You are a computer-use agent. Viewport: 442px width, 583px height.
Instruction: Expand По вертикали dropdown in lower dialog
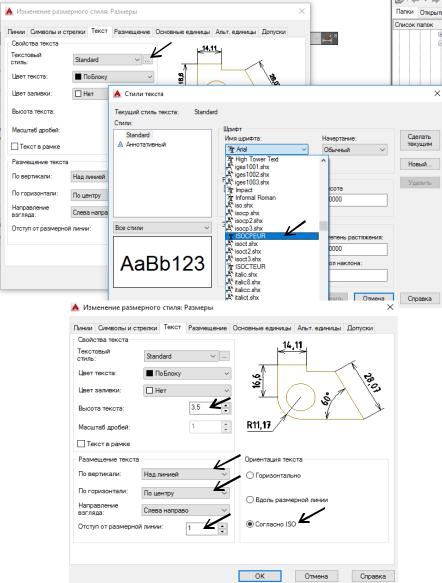[185, 474]
